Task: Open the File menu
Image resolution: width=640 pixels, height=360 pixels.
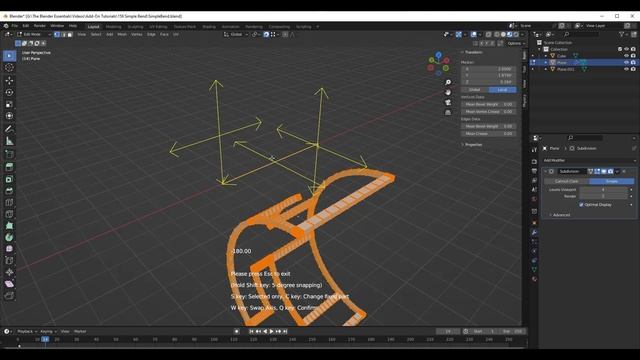Action: (15, 26)
